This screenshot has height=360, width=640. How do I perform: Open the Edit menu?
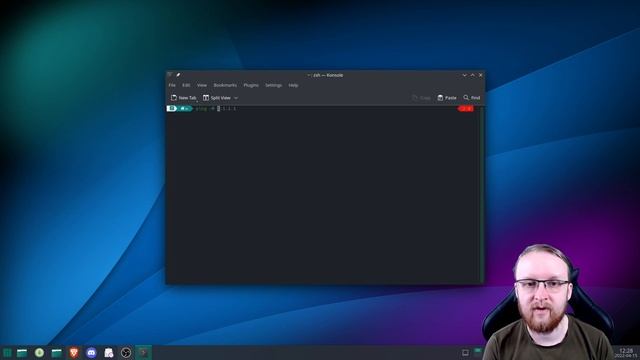pyautogui.click(x=186, y=85)
